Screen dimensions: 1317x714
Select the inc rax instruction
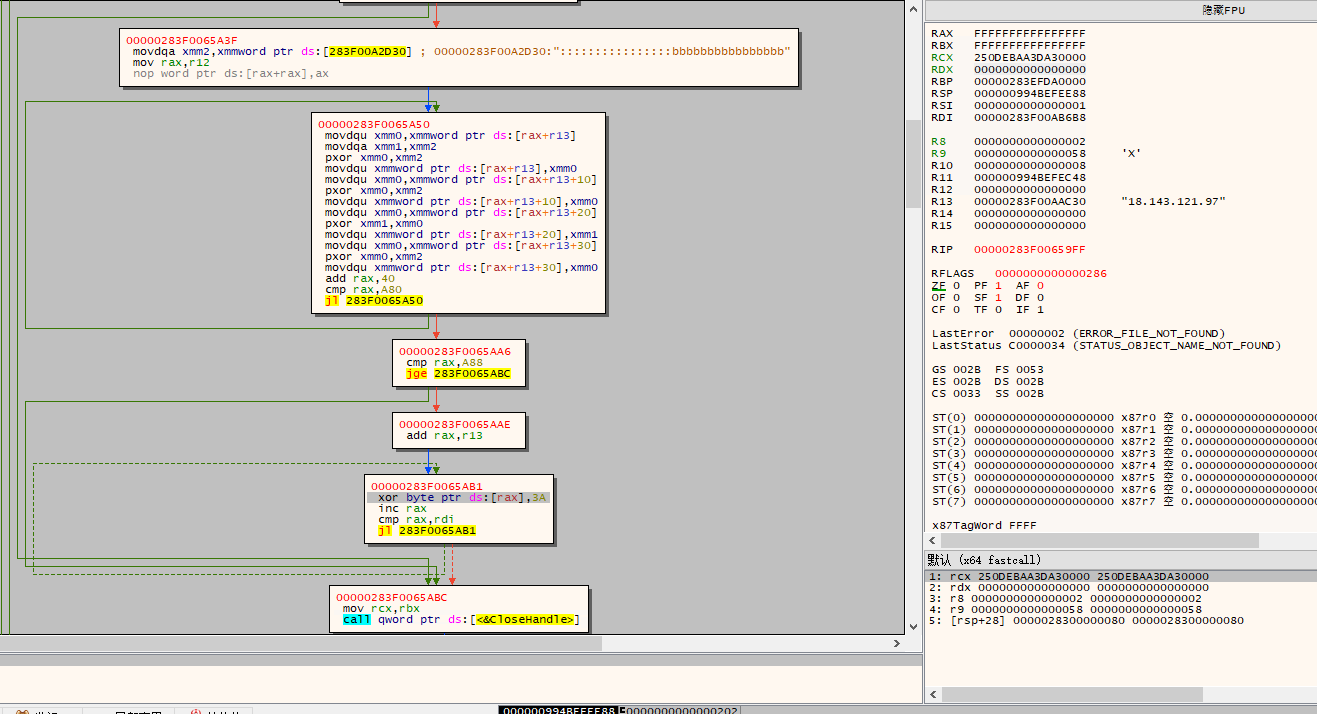[x=402, y=508]
